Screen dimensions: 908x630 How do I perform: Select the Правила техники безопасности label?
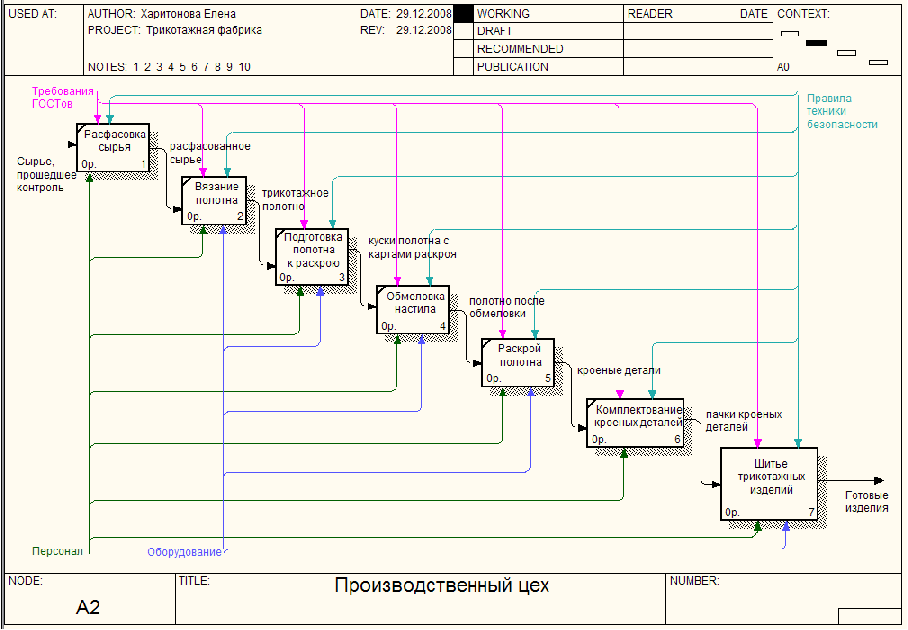(842, 111)
